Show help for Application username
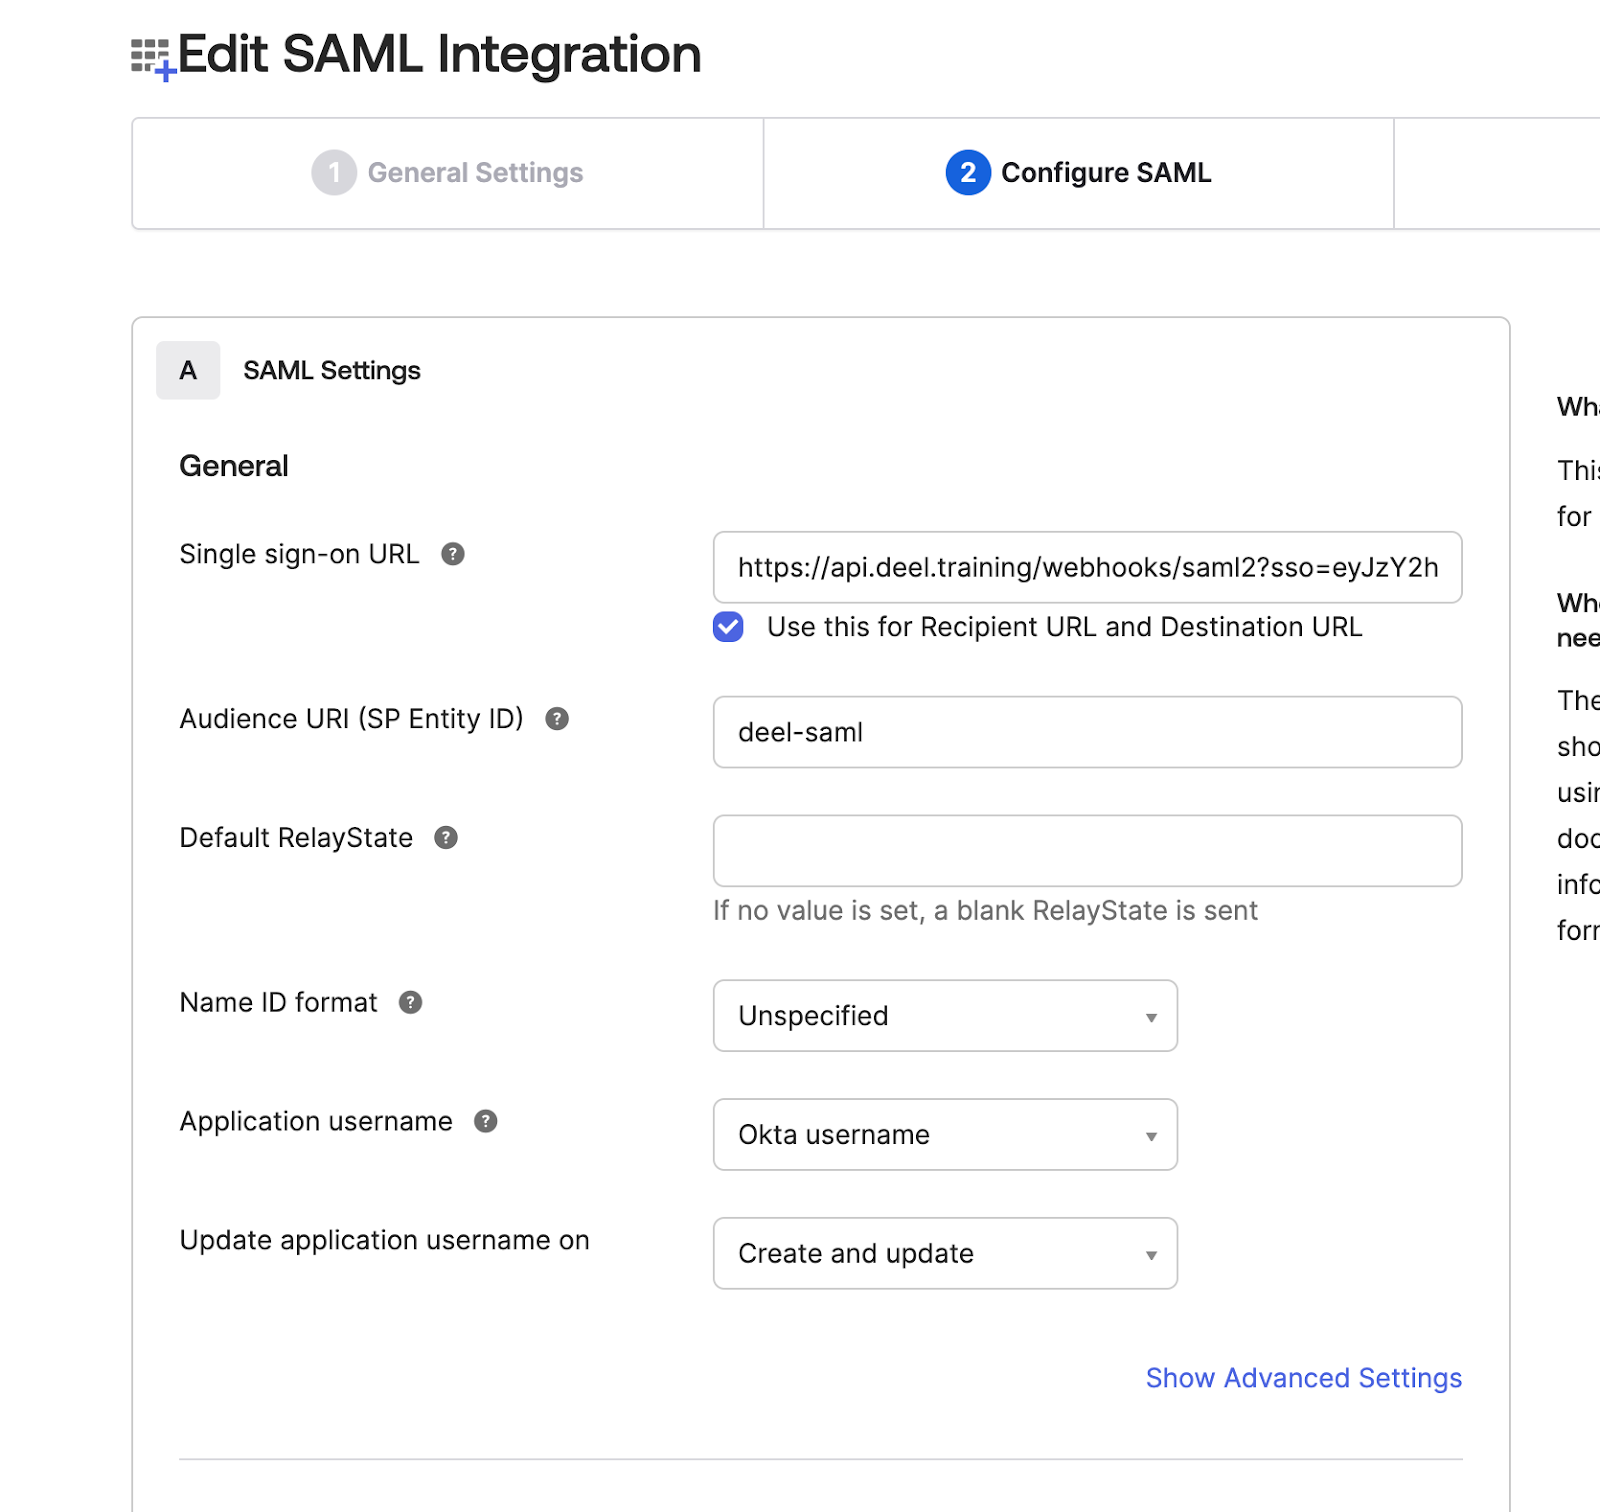The height and width of the screenshot is (1512, 1600). [x=486, y=1121]
